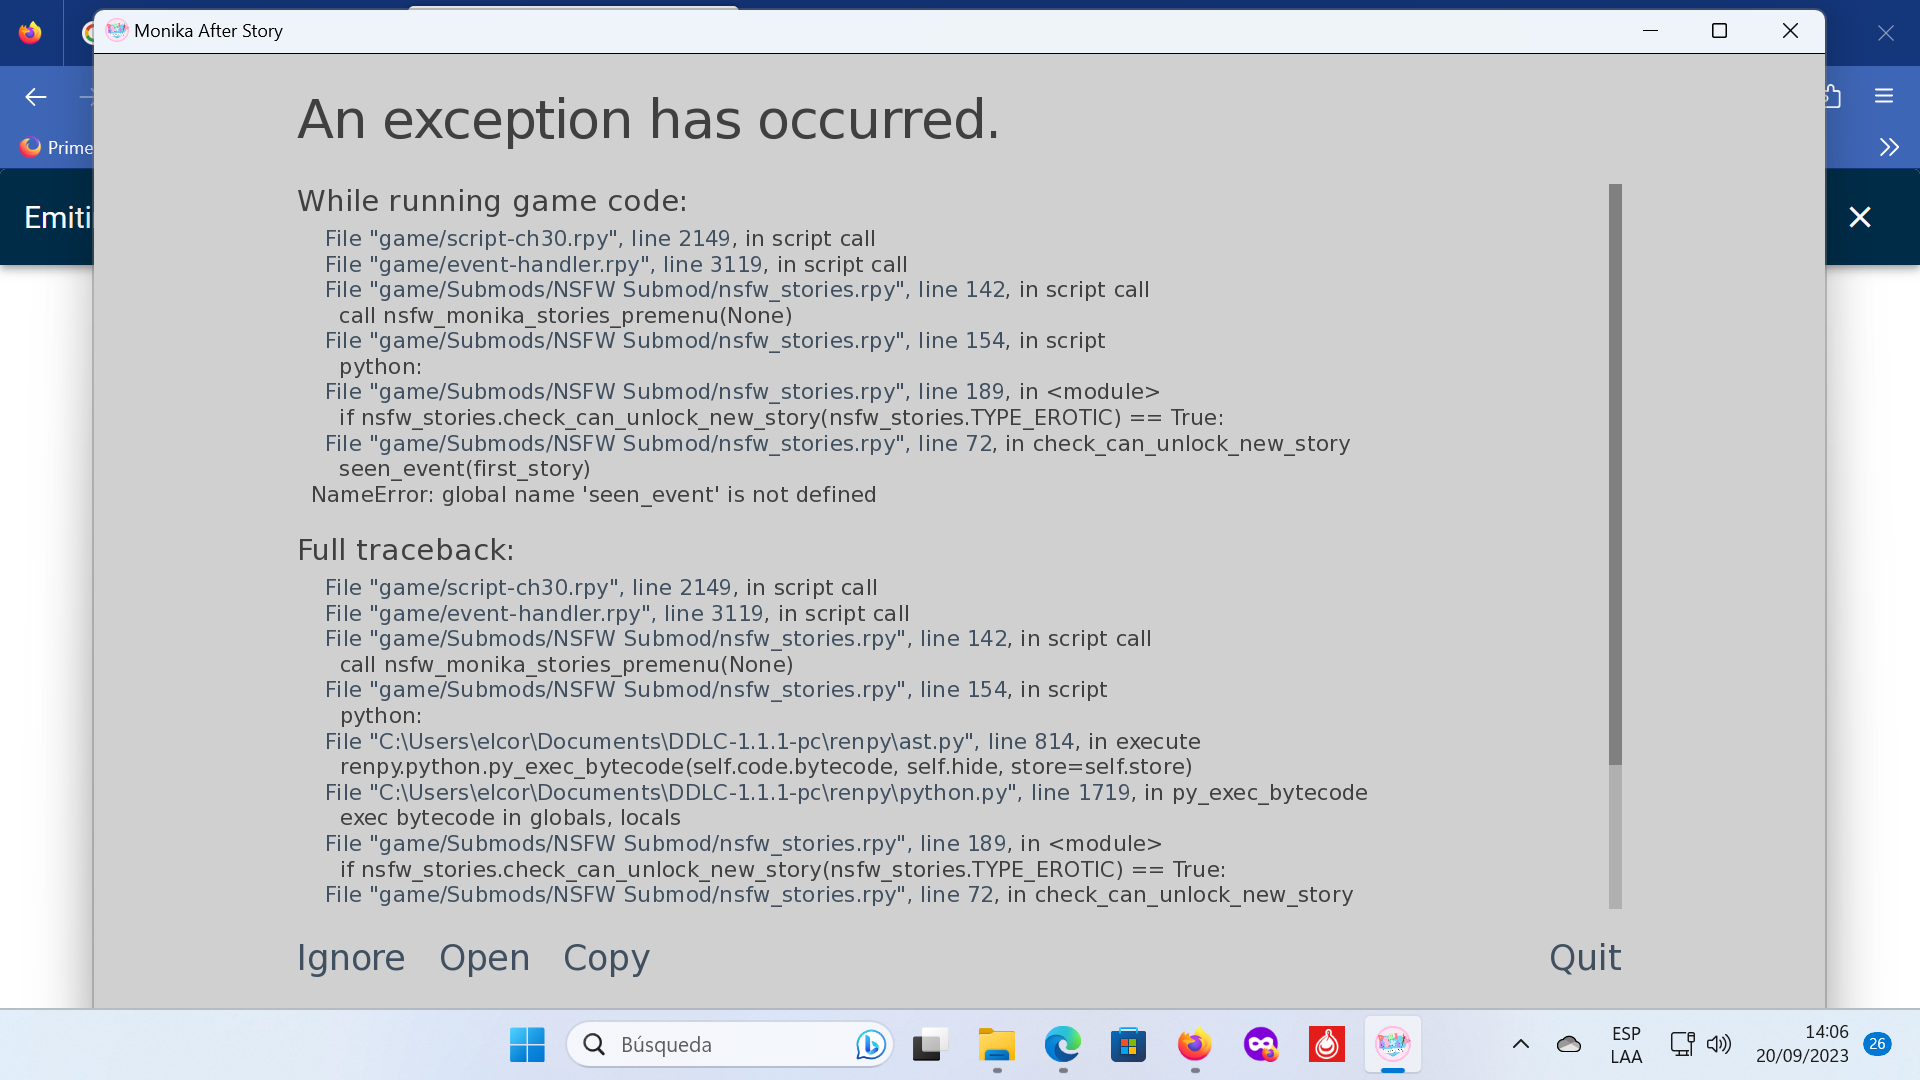Show hidden system tray icons
The width and height of the screenshot is (1920, 1080).
coord(1520,1045)
